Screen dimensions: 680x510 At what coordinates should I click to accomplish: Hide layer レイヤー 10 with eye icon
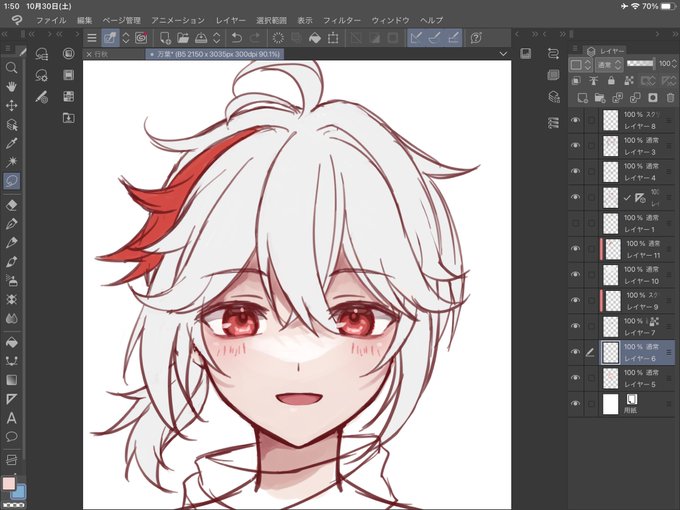[575, 274]
